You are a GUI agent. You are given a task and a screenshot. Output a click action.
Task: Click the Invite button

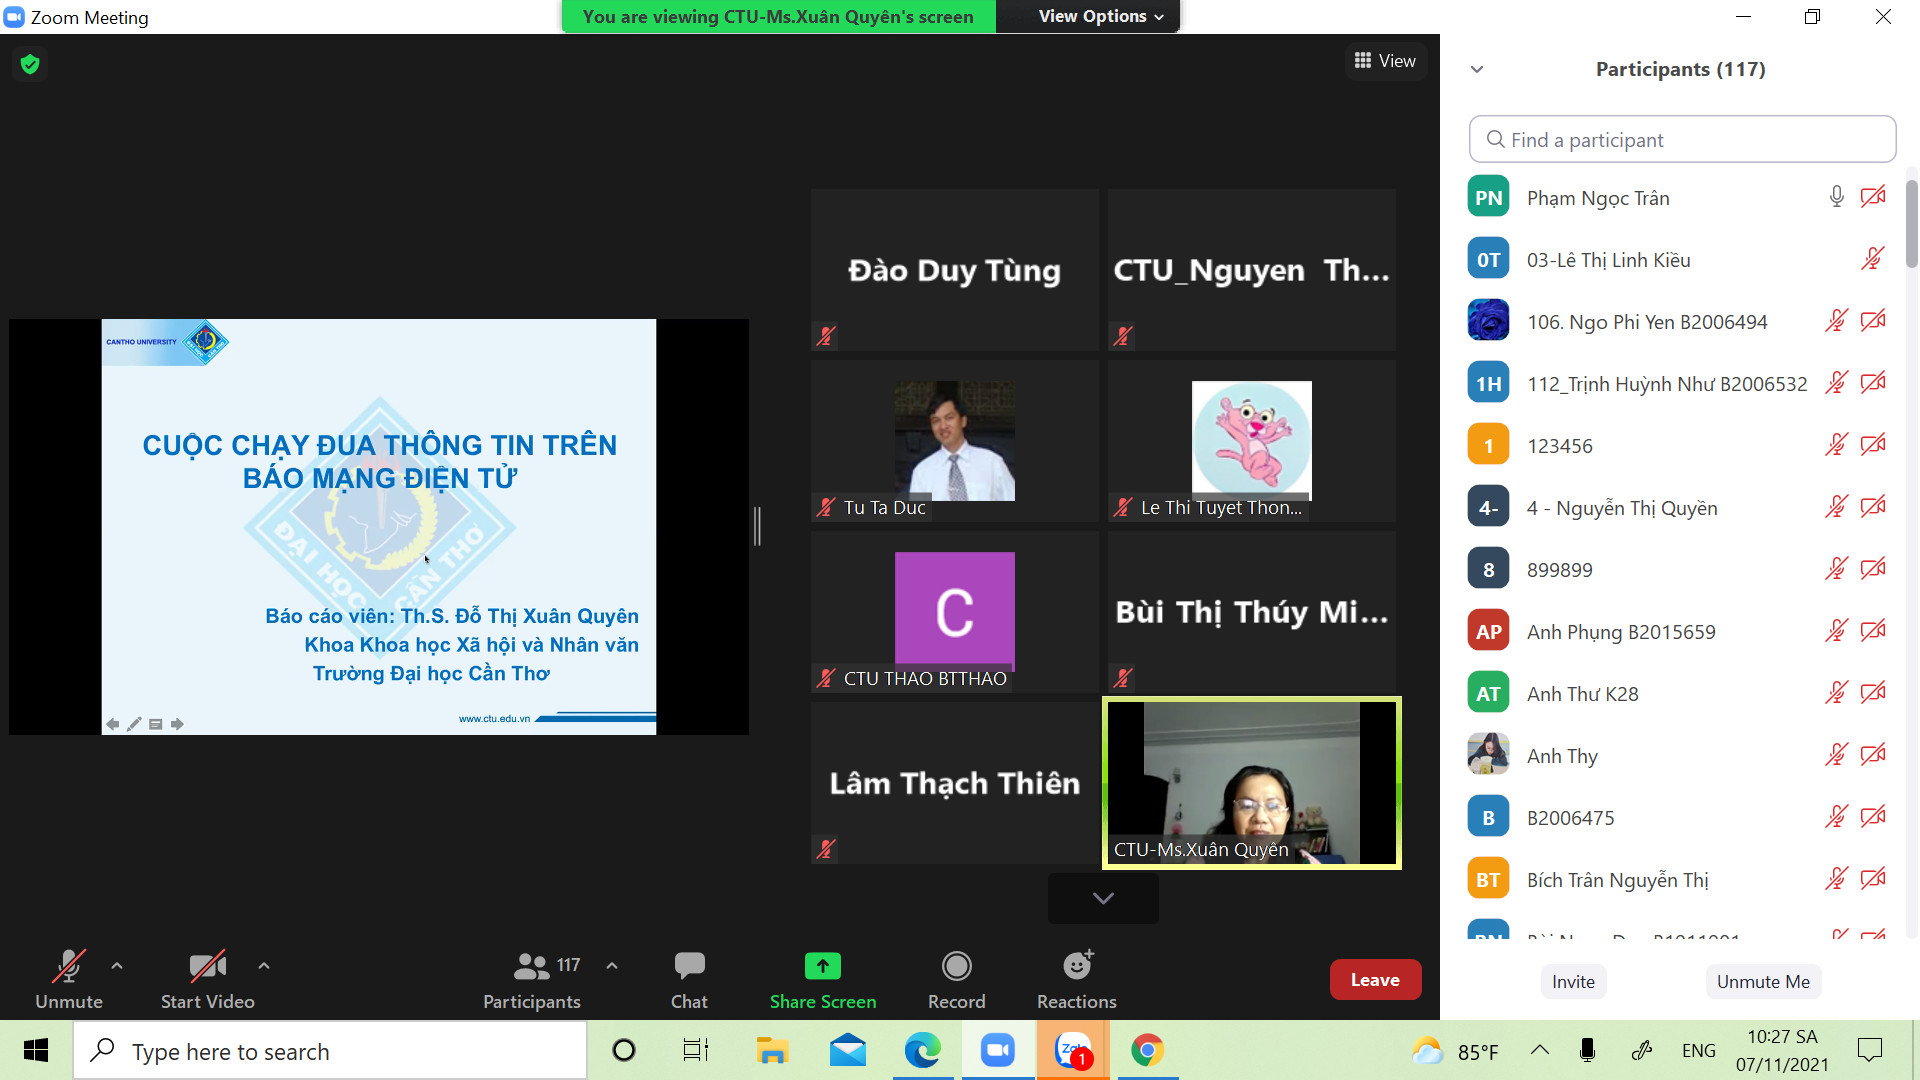(1572, 981)
